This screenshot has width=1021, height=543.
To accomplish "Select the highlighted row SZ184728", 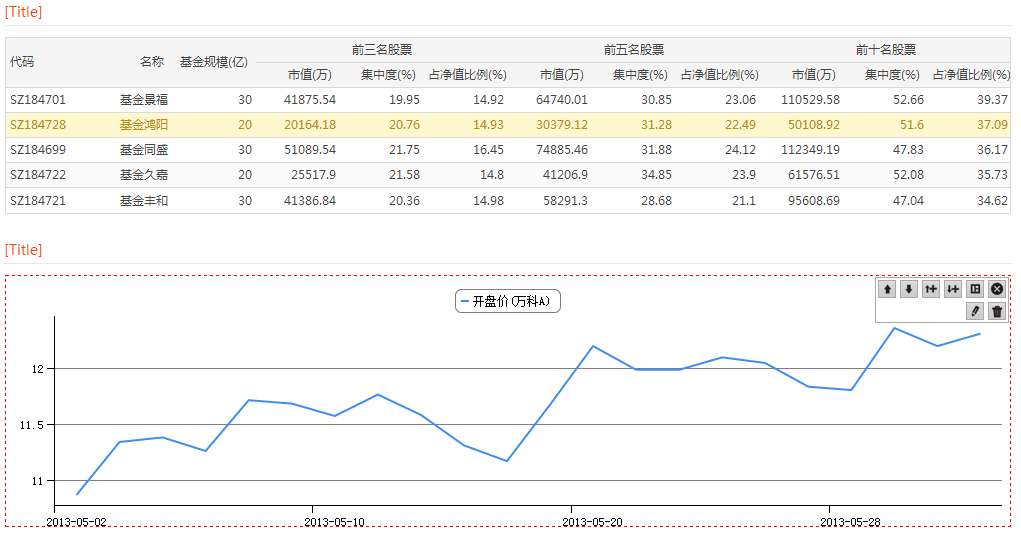I will 38,124.
